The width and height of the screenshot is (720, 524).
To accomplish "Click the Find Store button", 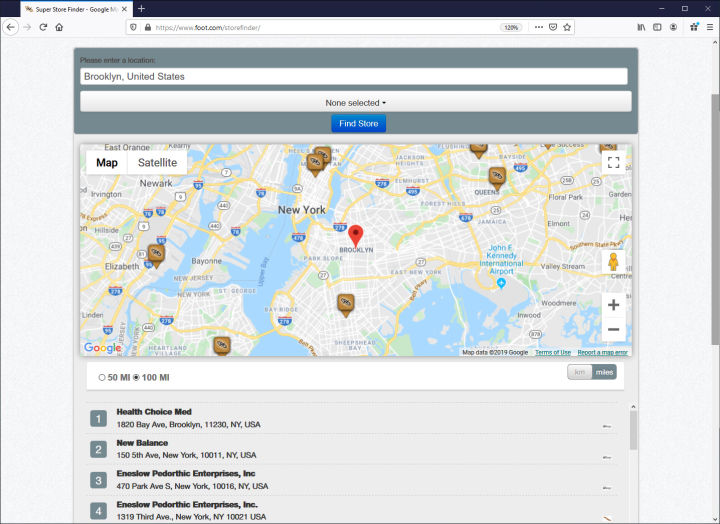I will coord(359,124).
